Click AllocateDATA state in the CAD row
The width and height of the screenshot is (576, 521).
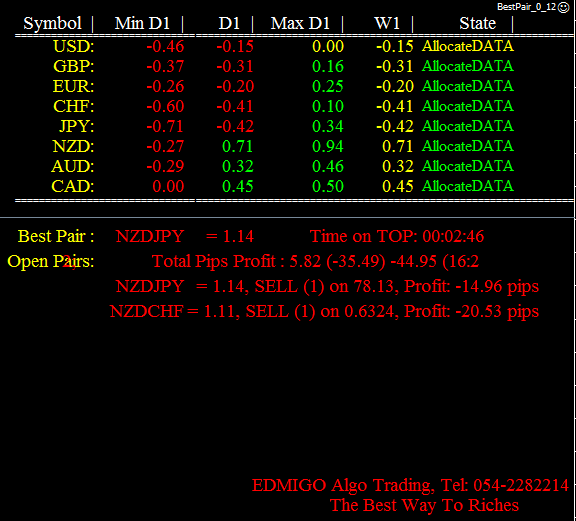(x=468, y=186)
